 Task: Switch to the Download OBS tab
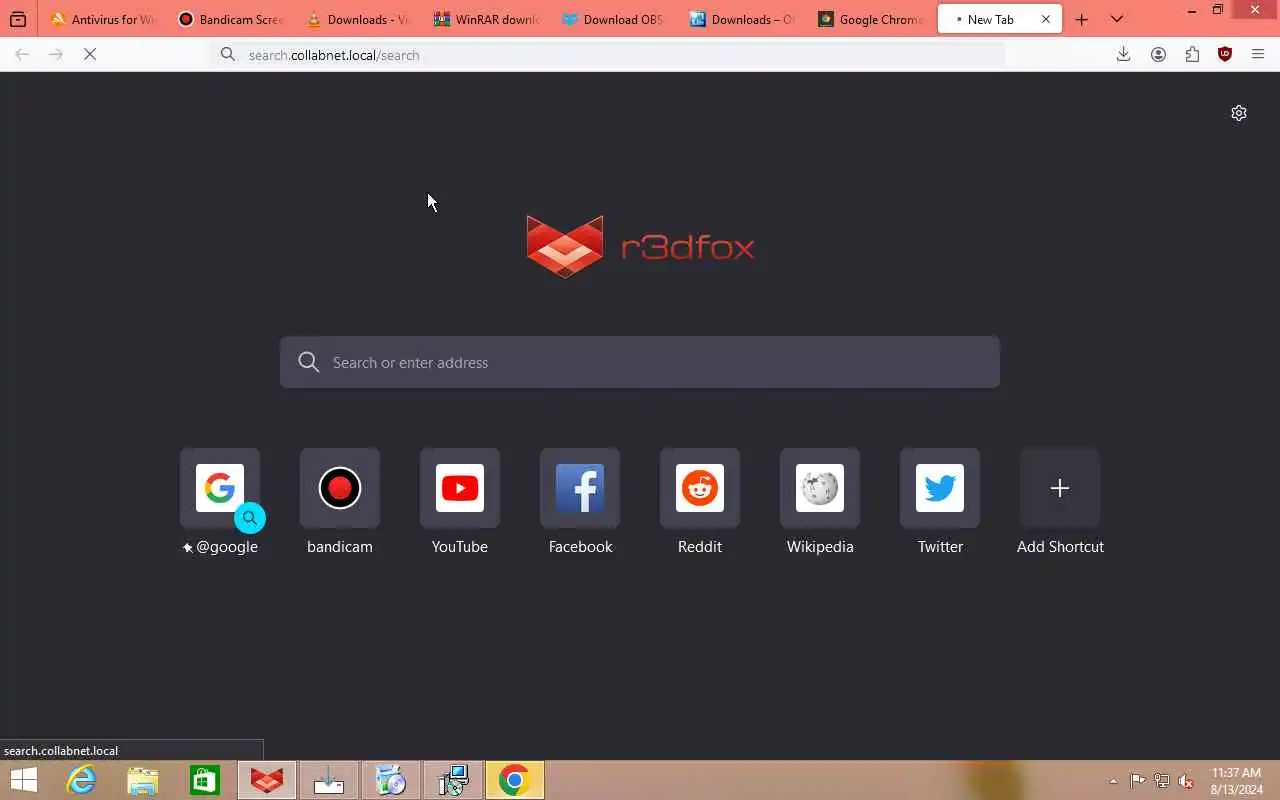pos(614,19)
